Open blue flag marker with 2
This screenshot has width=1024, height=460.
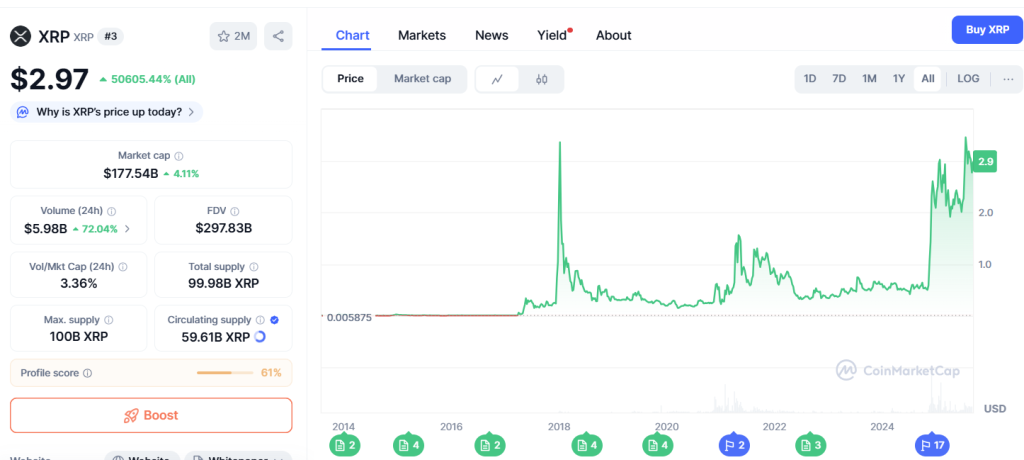(x=735, y=446)
